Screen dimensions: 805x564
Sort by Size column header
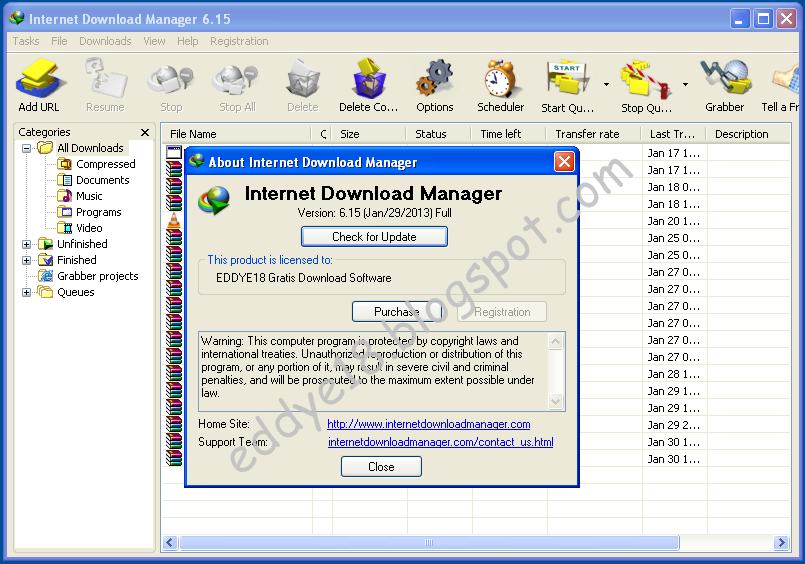[369, 134]
